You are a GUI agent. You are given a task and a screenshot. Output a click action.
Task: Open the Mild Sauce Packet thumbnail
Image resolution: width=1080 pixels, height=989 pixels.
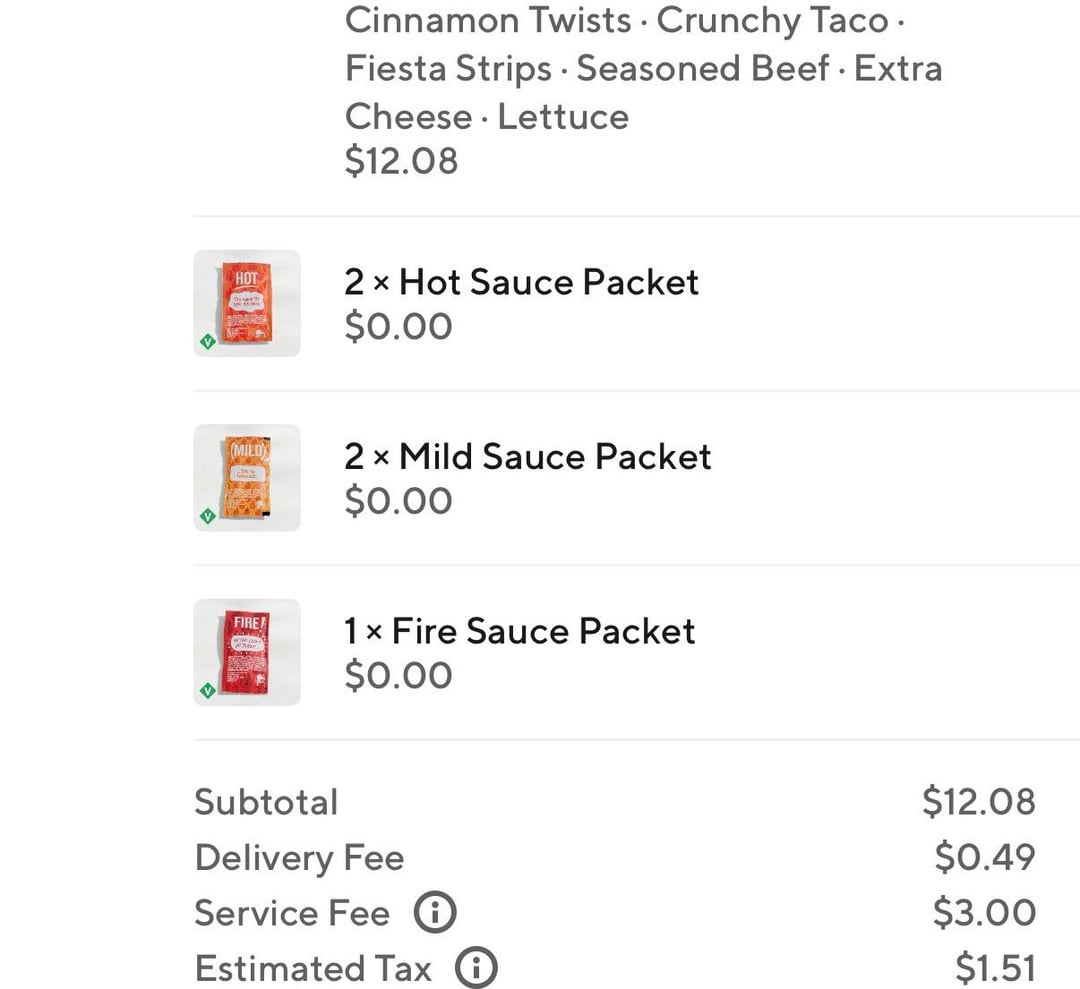tap(247, 477)
